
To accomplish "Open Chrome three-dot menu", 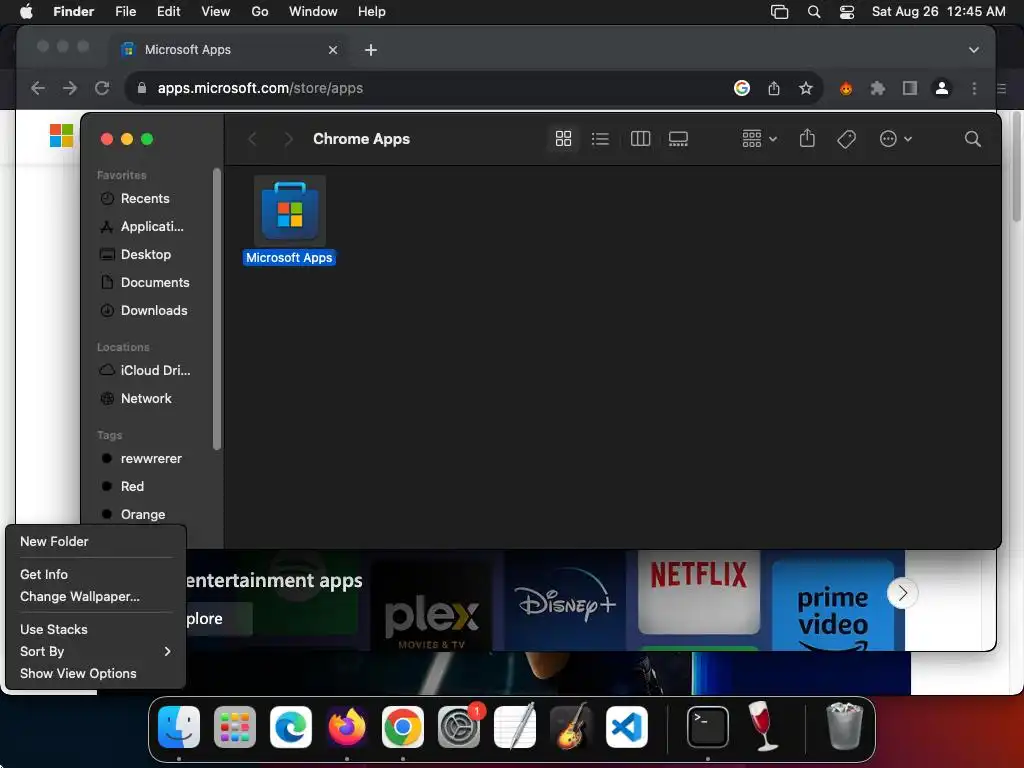I will (974, 88).
